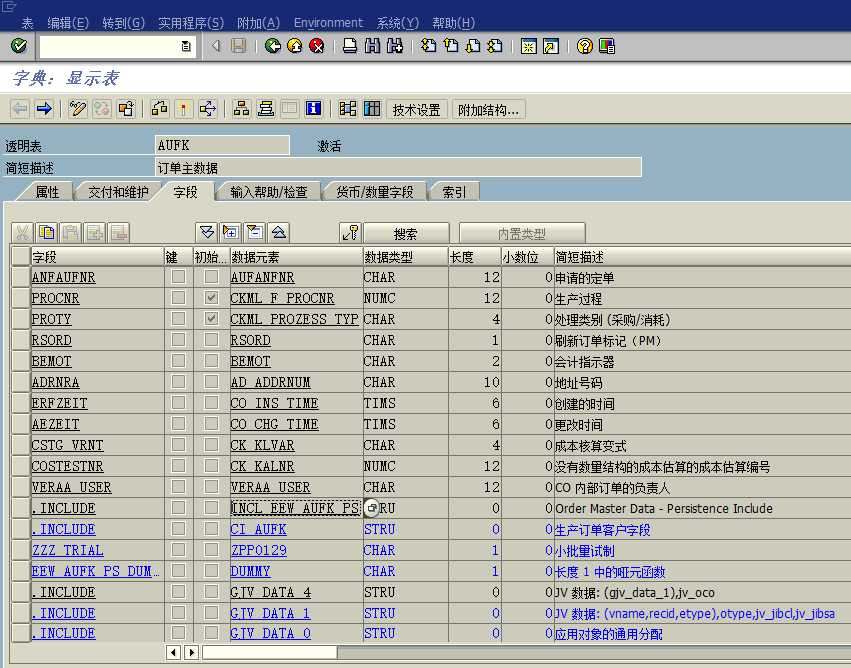Switch to the 索引 tab
This screenshot has width=851, height=668.
[x=454, y=192]
